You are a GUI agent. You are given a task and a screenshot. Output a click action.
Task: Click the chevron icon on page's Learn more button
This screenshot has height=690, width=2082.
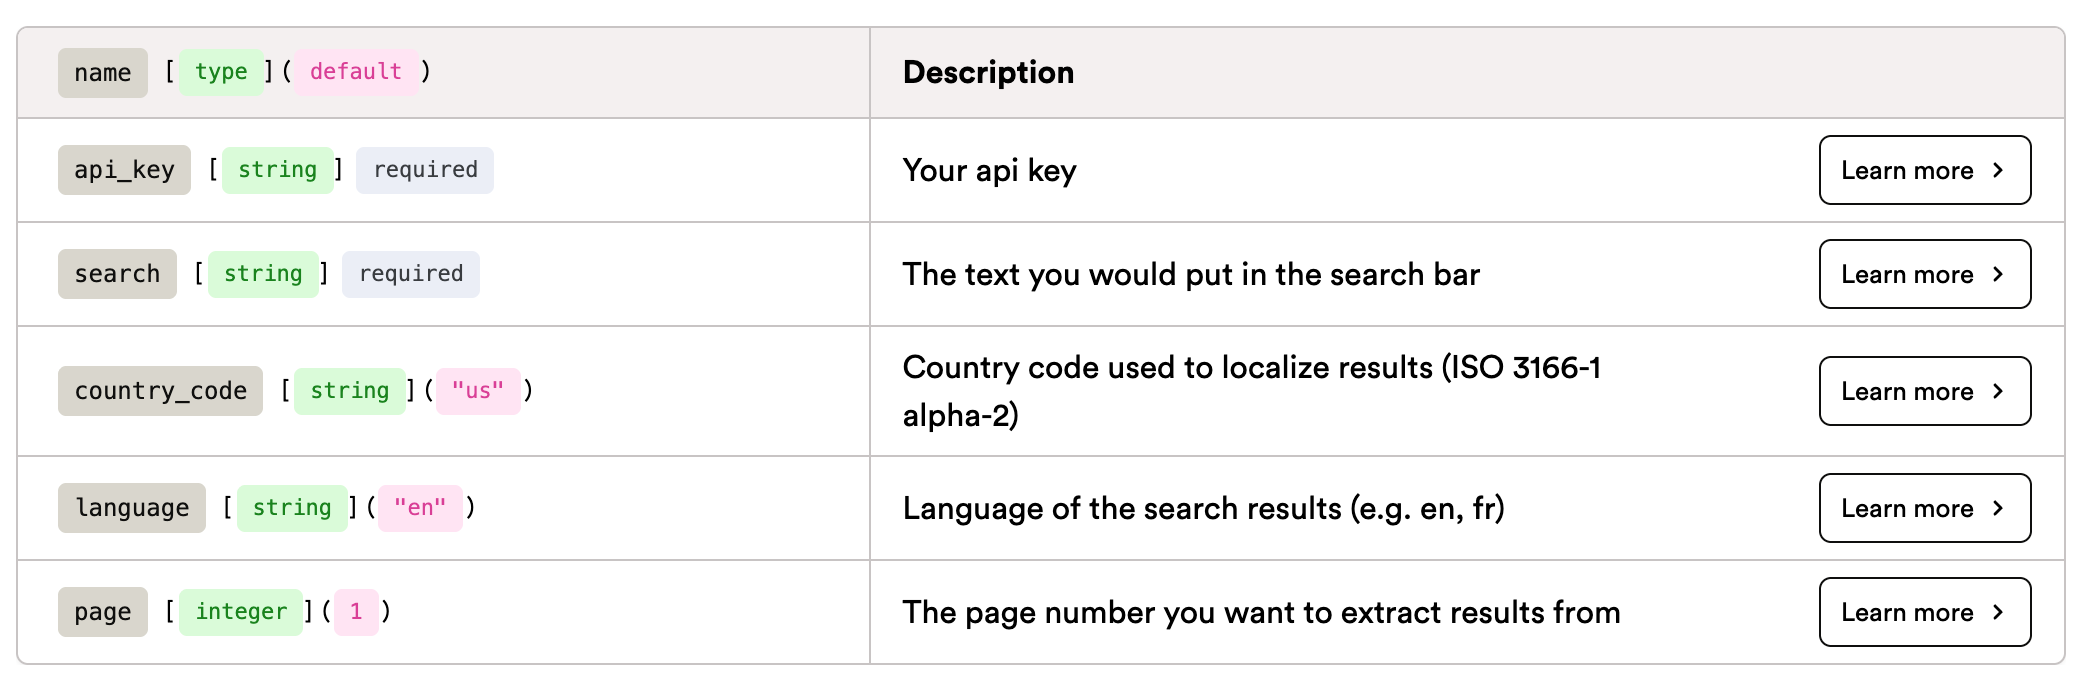pos(1997,612)
